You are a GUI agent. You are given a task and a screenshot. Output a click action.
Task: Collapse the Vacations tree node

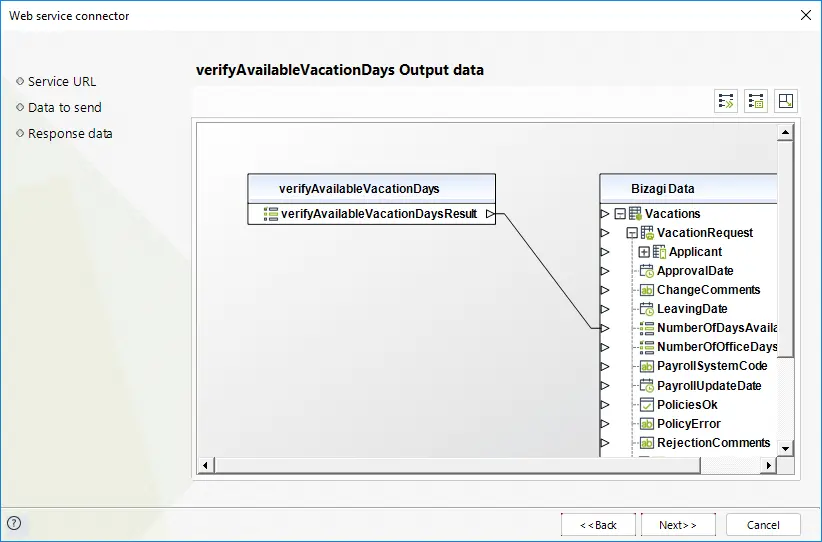(x=620, y=214)
